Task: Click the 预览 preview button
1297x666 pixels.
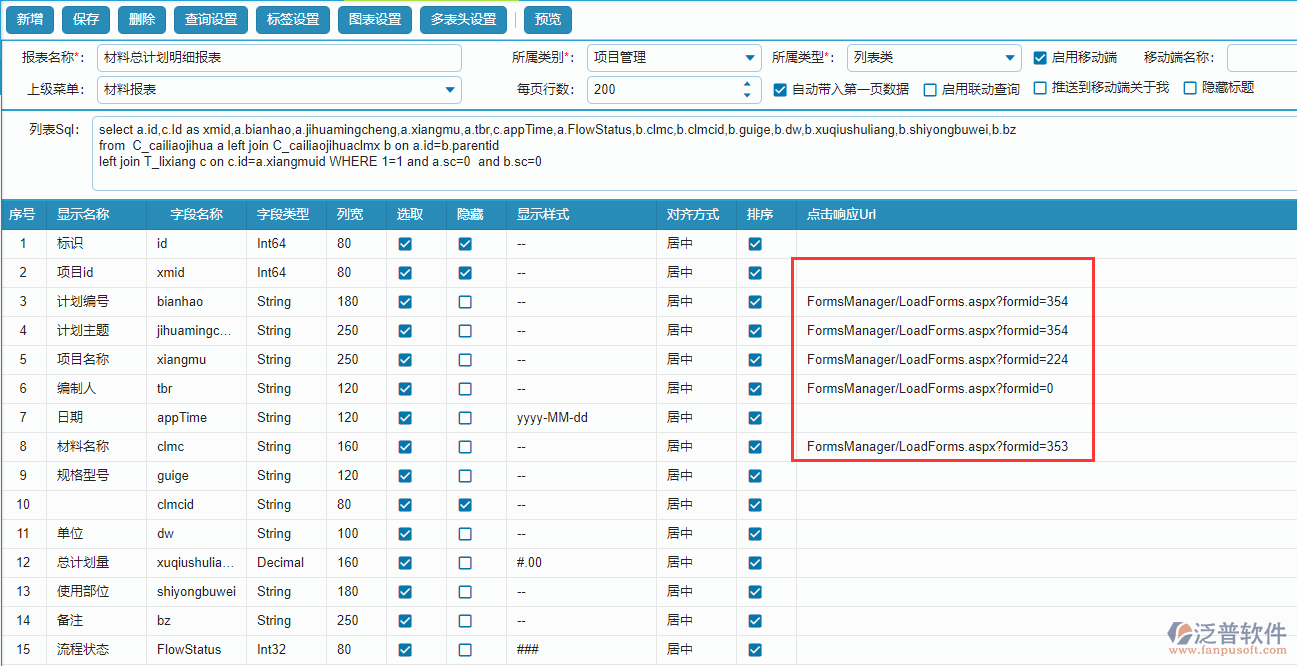Action: (548, 19)
